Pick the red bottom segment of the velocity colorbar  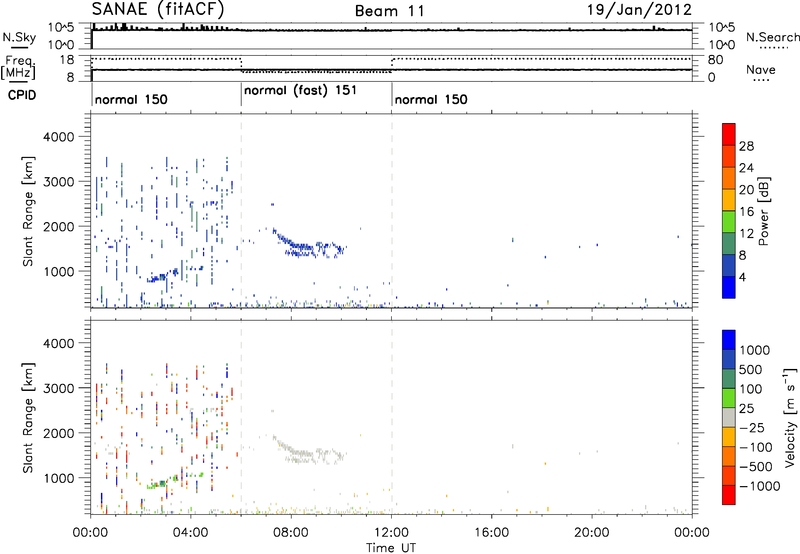729,495
